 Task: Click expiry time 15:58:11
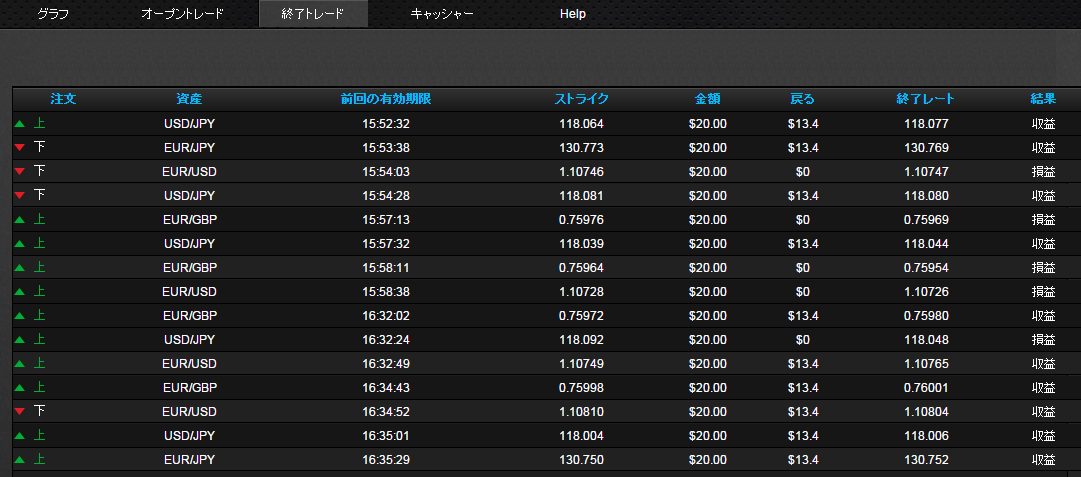(x=386, y=267)
